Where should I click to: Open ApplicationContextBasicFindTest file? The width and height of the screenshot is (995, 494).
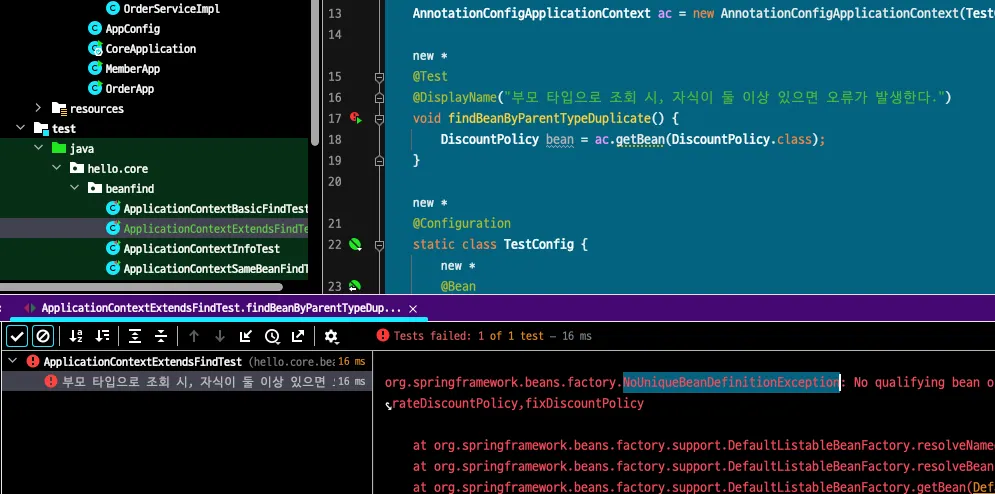click(x=215, y=208)
